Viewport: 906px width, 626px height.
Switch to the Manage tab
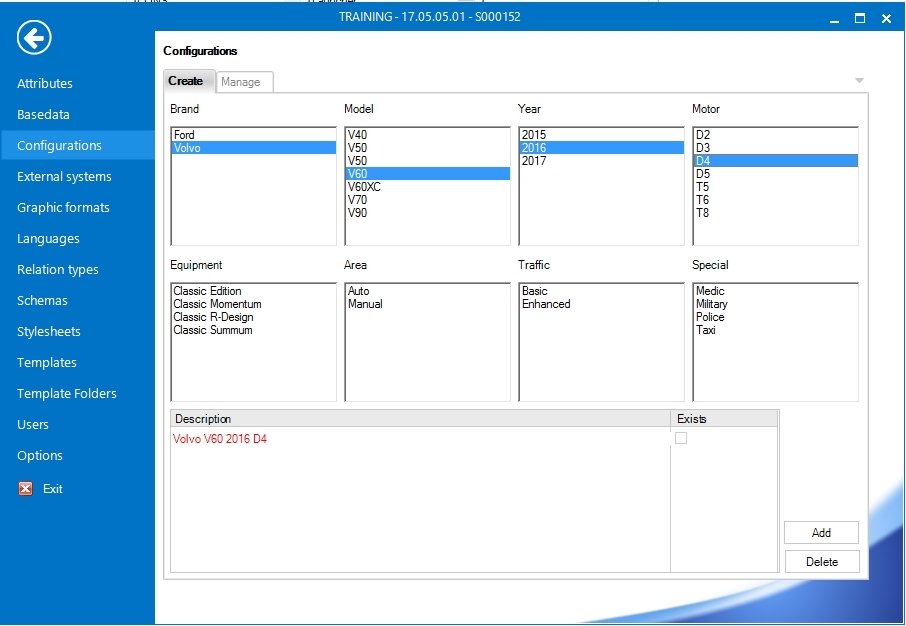pyautogui.click(x=241, y=82)
